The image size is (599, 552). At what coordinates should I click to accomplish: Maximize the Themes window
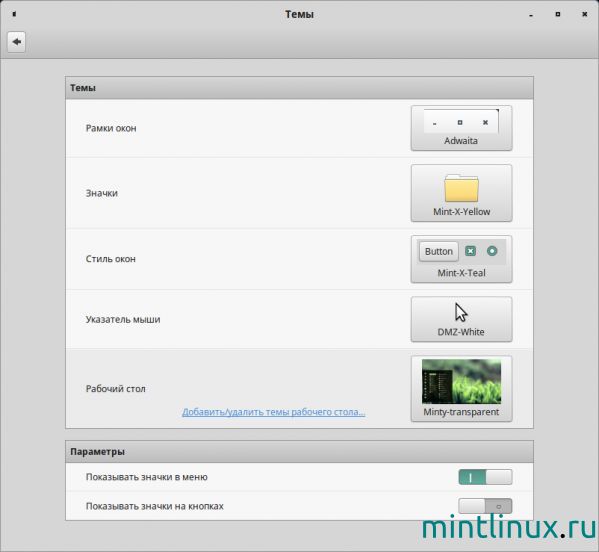click(558, 14)
